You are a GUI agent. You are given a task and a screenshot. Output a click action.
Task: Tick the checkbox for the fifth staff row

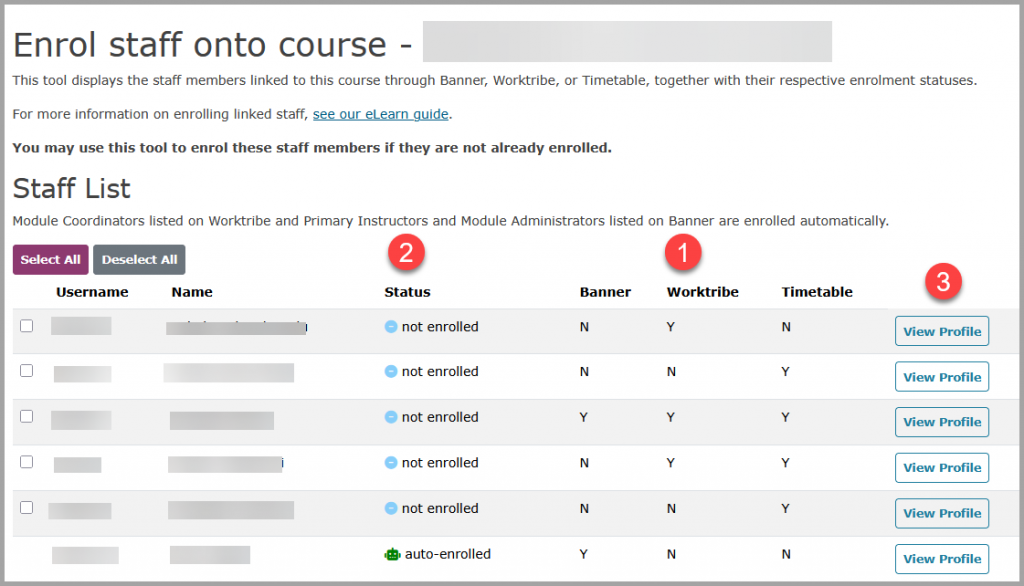pos(27,507)
